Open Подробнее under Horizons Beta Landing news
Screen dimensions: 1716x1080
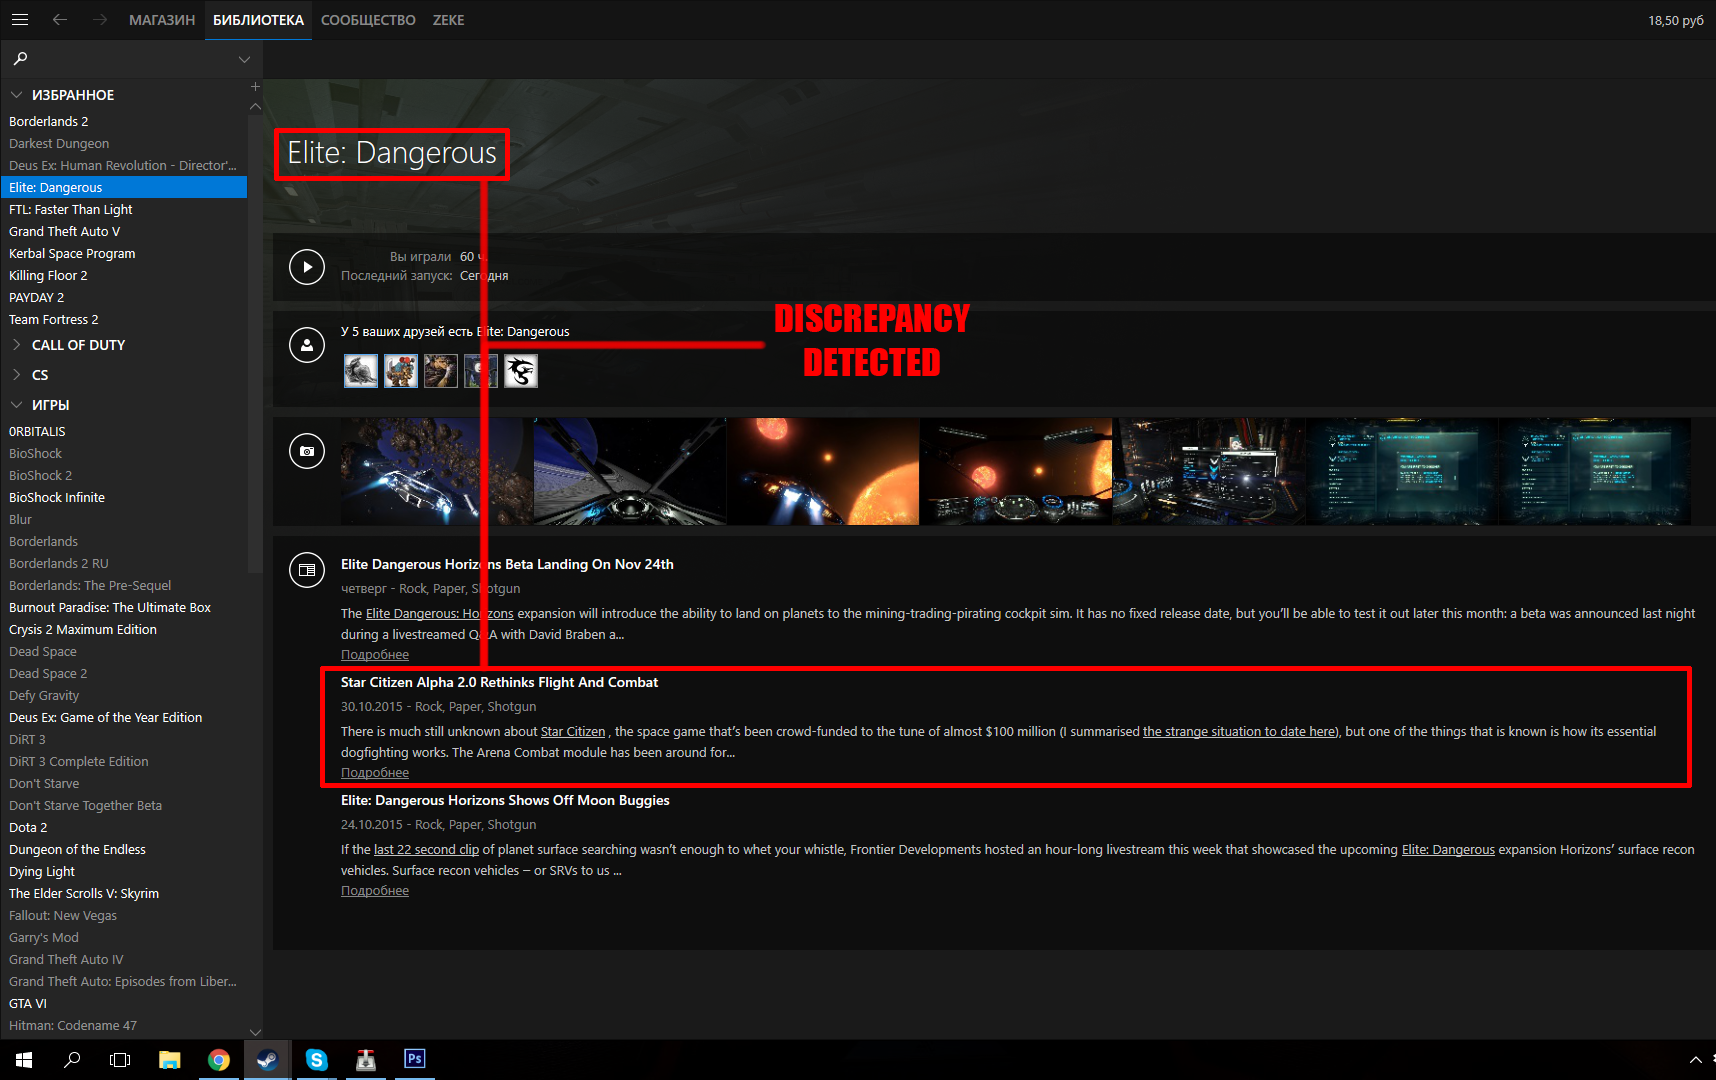click(375, 655)
